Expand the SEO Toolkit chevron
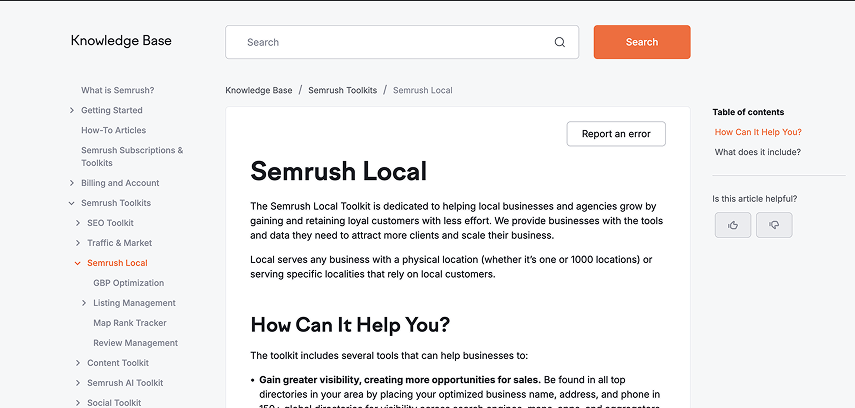855x408 pixels. coord(78,223)
